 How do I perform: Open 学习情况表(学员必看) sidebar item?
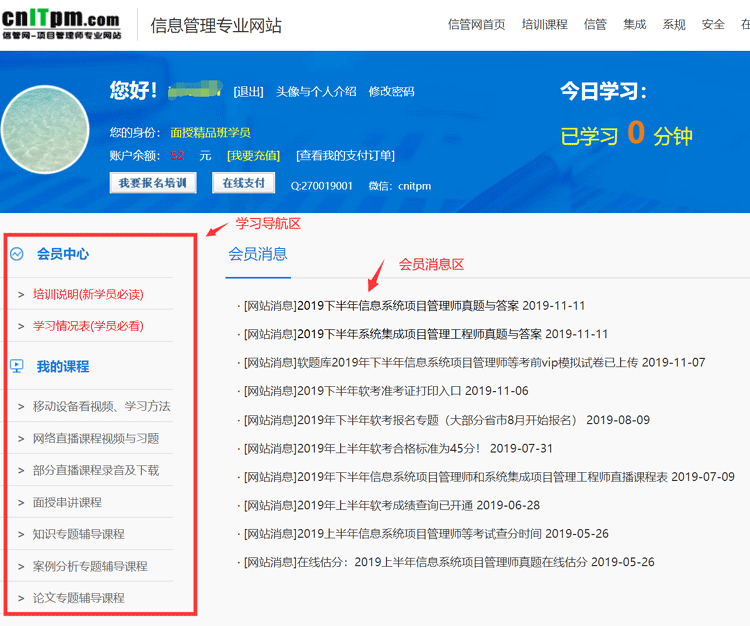[88, 326]
